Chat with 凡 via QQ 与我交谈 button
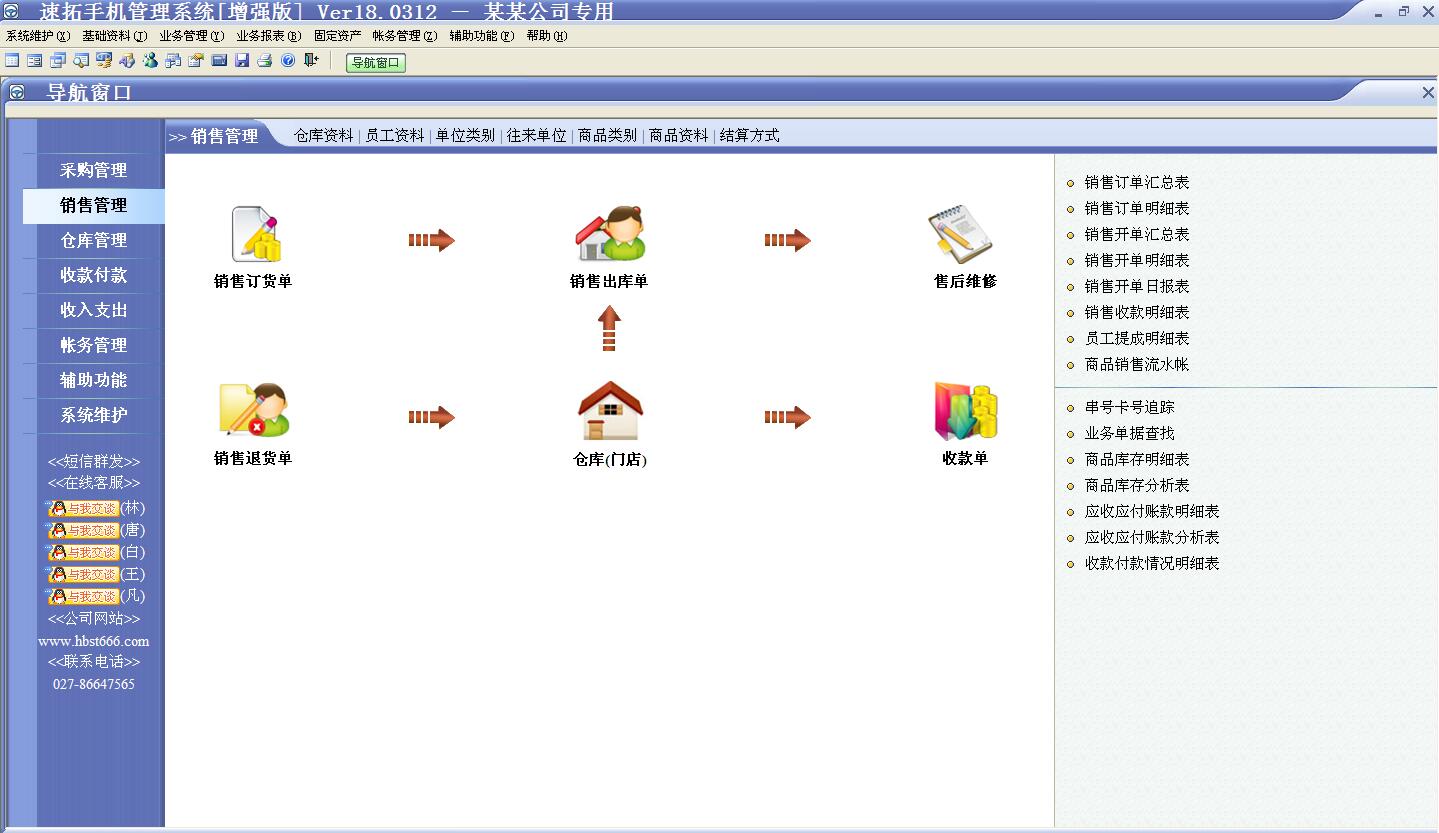This screenshot has width=1439, height=833. (x=83, y=596)
